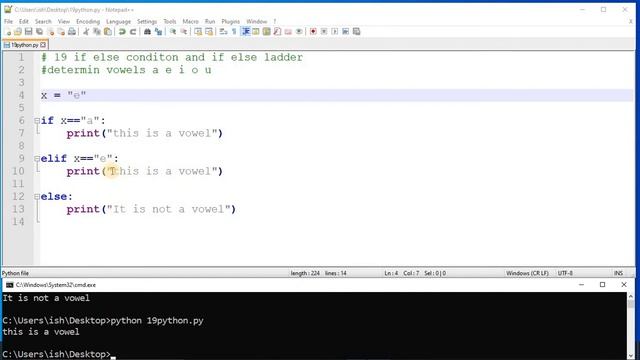Screen dimensions: 640x360
Task: Click the Zoom In magnifier icon
Action: pos(173,32)
